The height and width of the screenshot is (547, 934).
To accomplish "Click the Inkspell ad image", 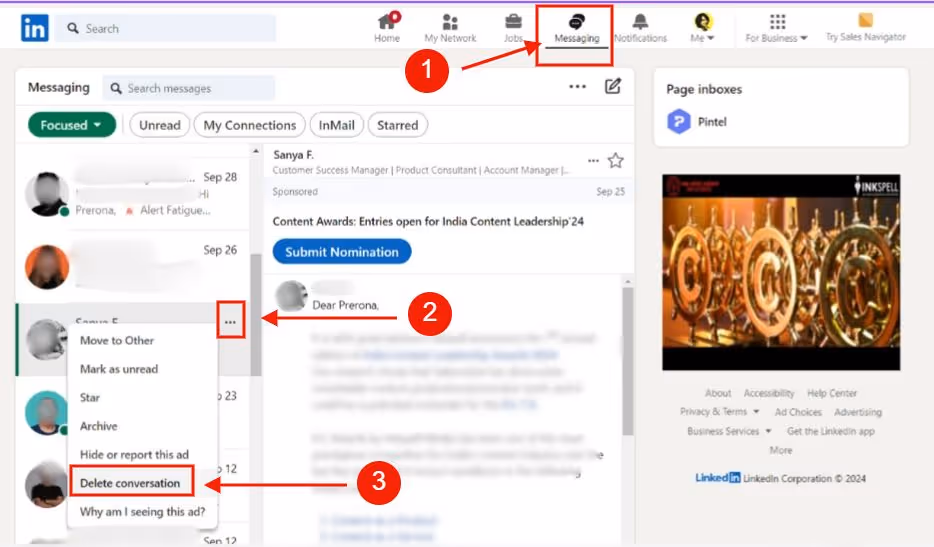I will (x=781, y=272).
